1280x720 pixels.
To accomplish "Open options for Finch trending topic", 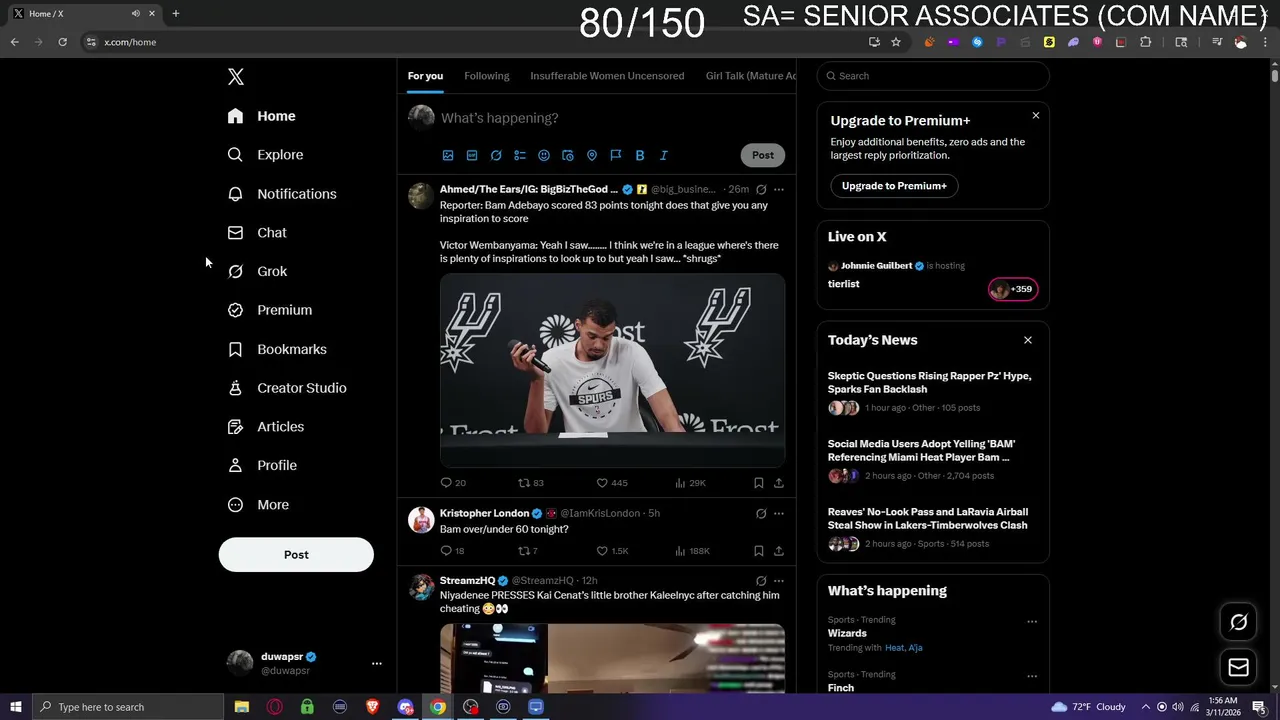I will (x=1032, y=676).
